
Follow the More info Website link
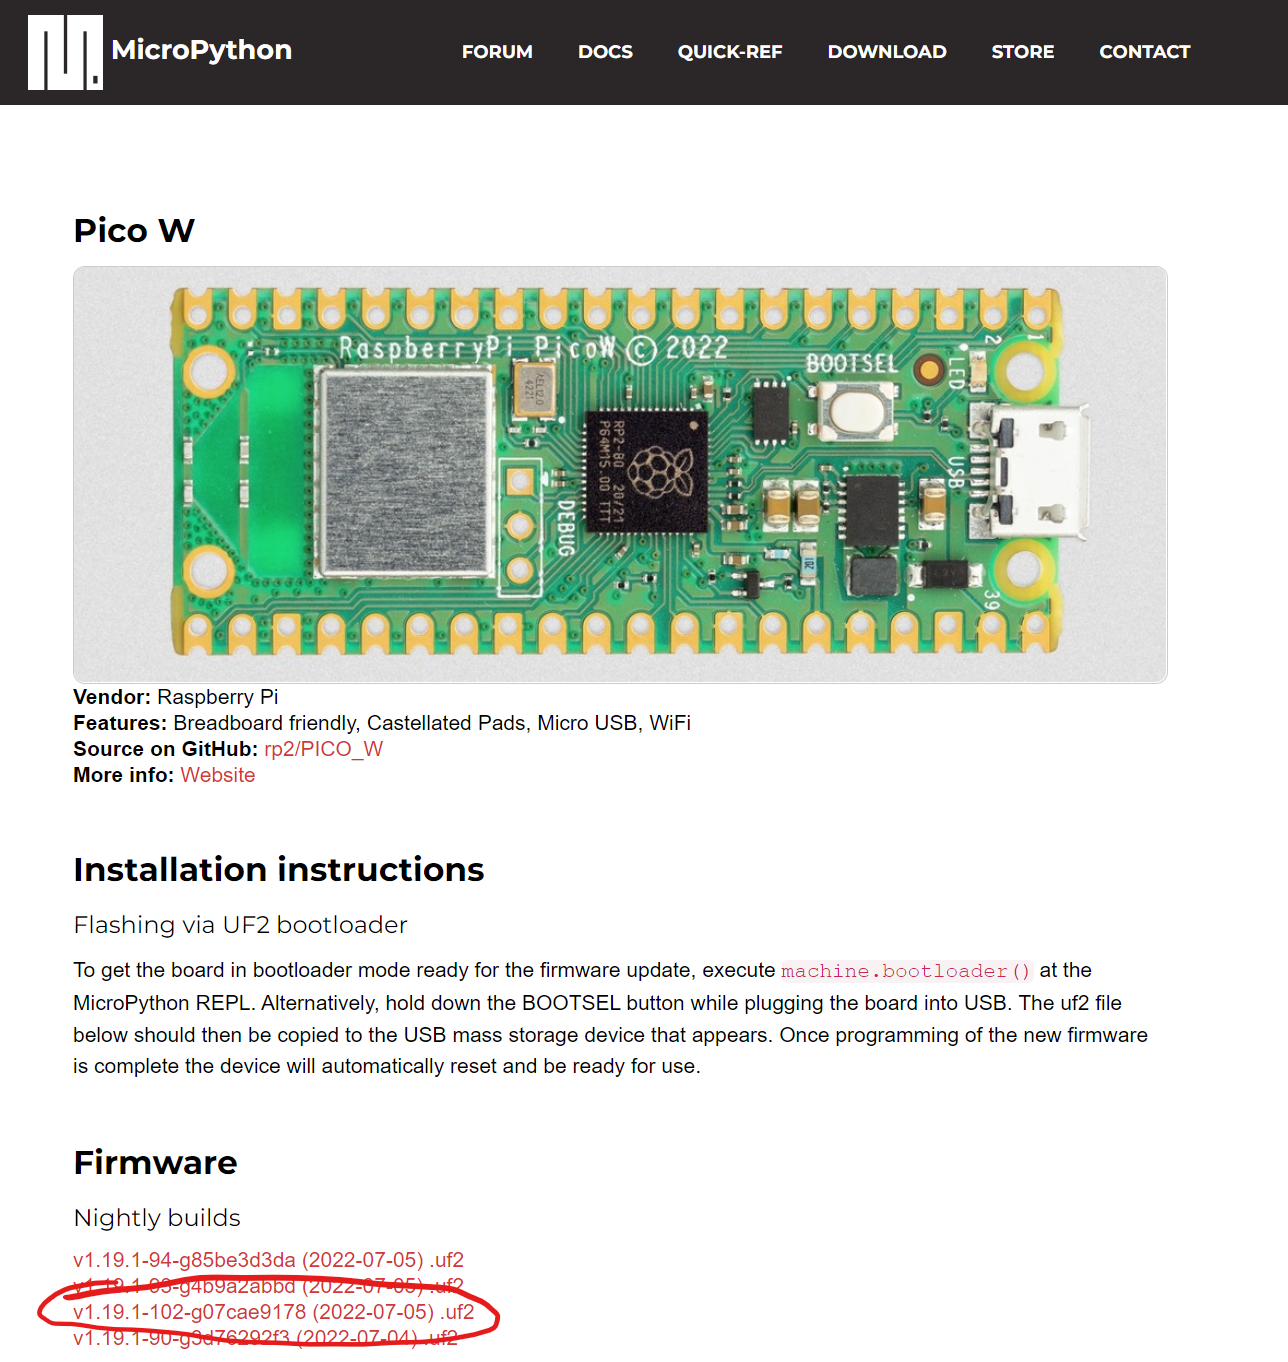point(218,775)
